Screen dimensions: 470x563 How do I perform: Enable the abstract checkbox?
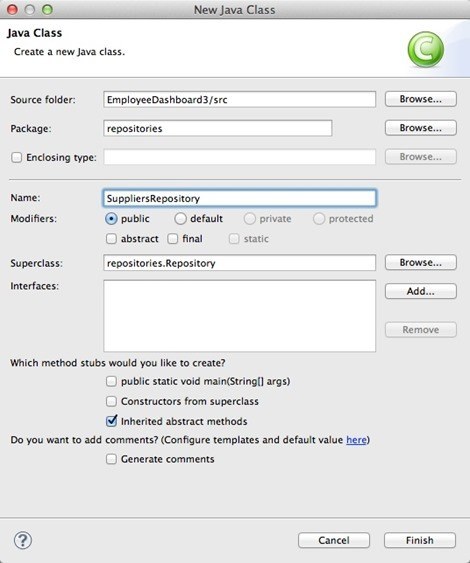pyautogui.click(x=111, y=239)
